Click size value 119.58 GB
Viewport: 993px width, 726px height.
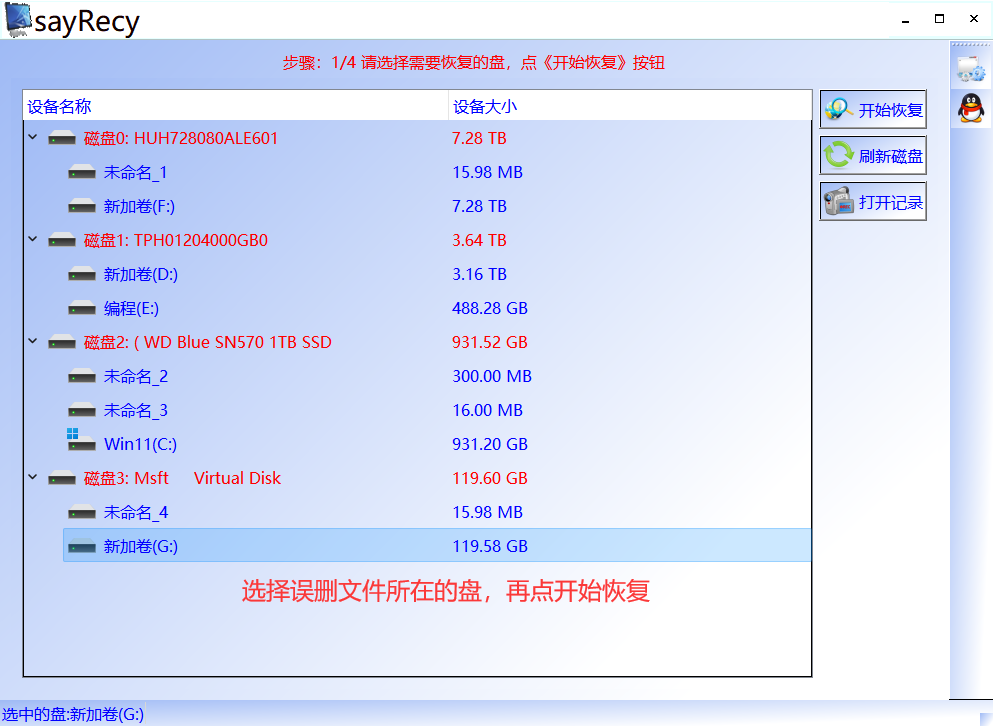490,546
